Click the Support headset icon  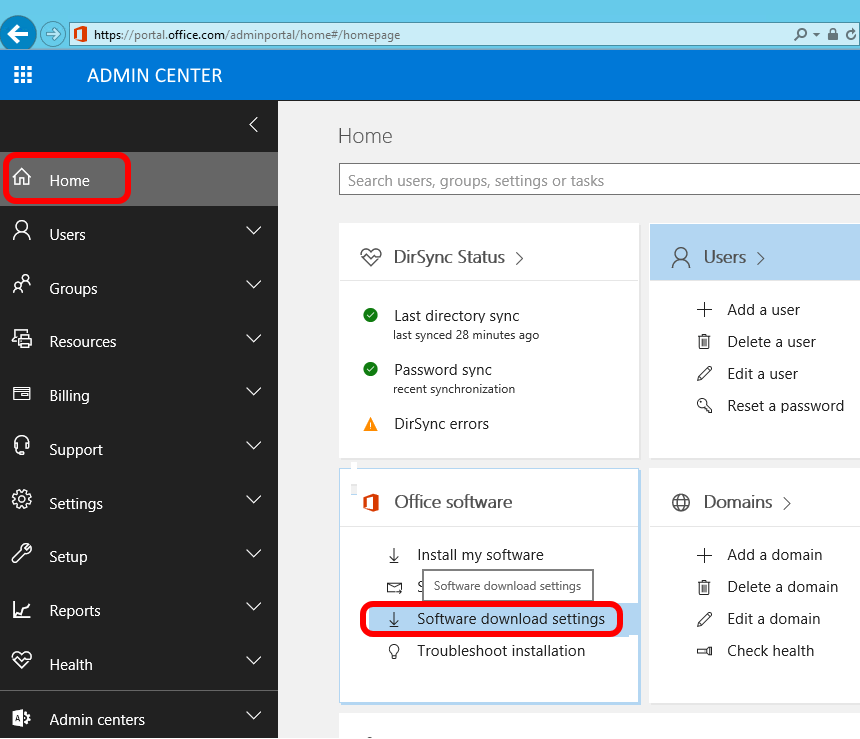click(22, 448)
